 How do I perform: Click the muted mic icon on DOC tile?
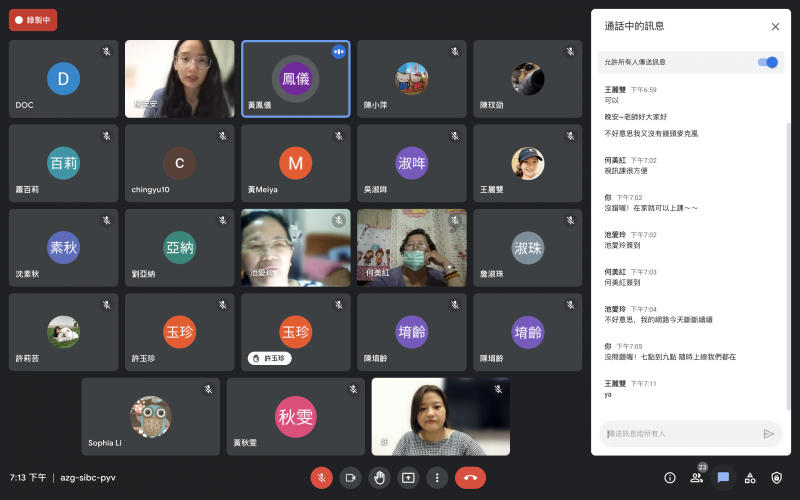(107, 52)
